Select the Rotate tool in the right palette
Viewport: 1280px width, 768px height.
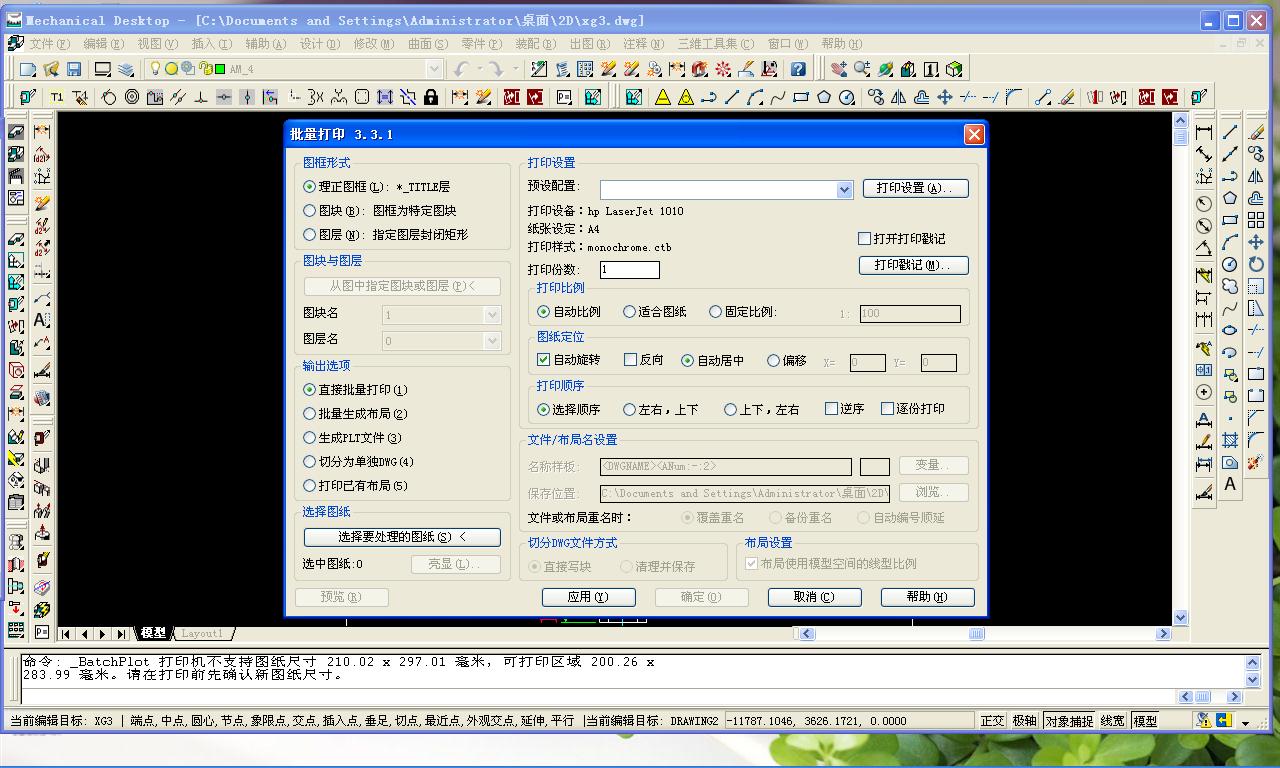click(x=1256, y=264)
